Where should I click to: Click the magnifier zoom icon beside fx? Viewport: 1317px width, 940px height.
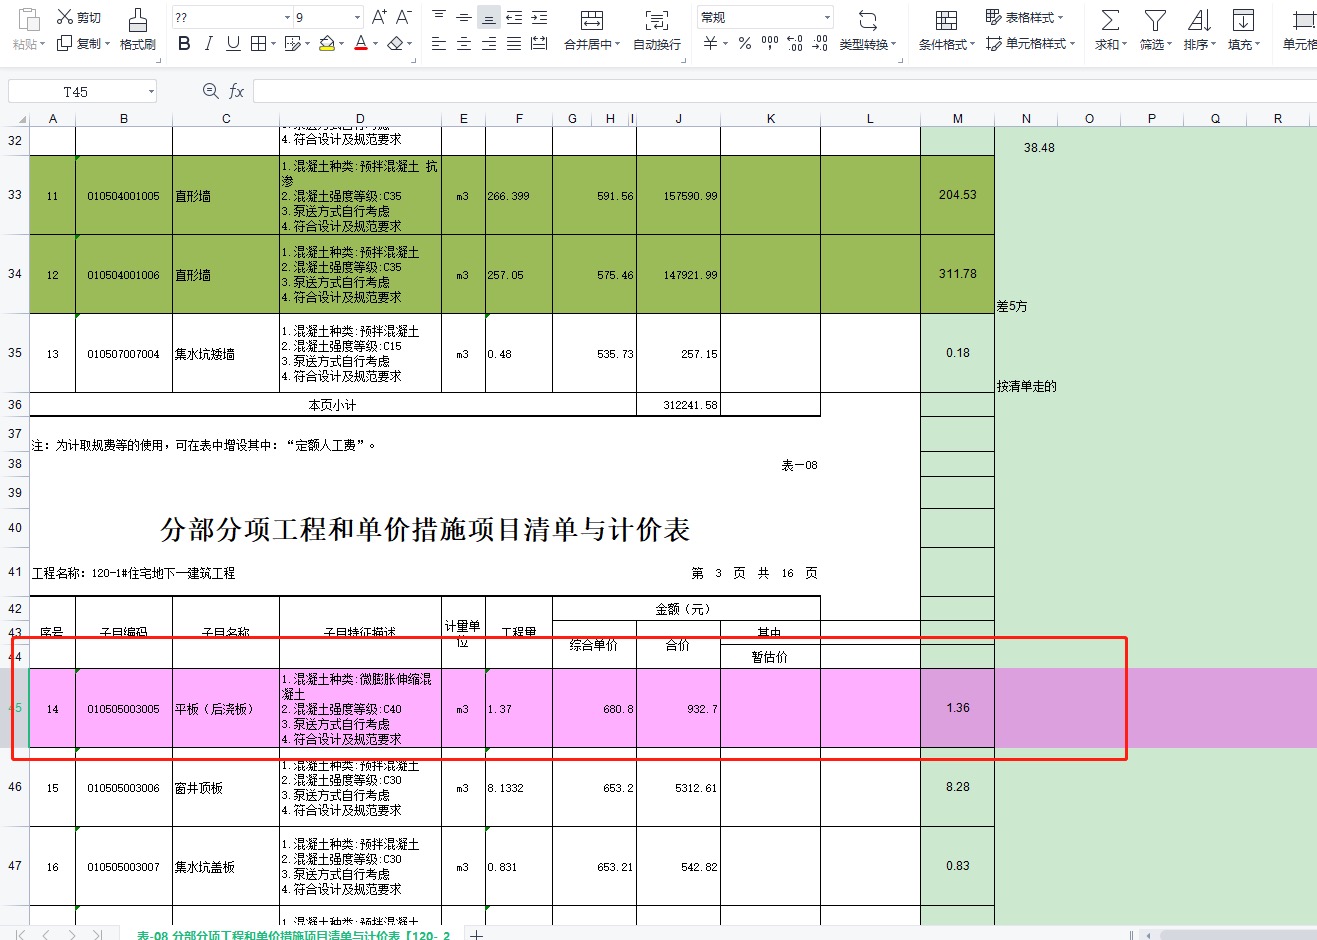tap(210, 91)
